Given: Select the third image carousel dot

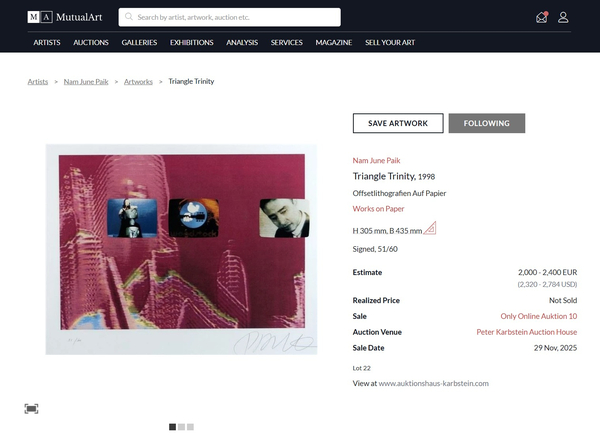Looking at the screenshot, I should click(190, 427).
